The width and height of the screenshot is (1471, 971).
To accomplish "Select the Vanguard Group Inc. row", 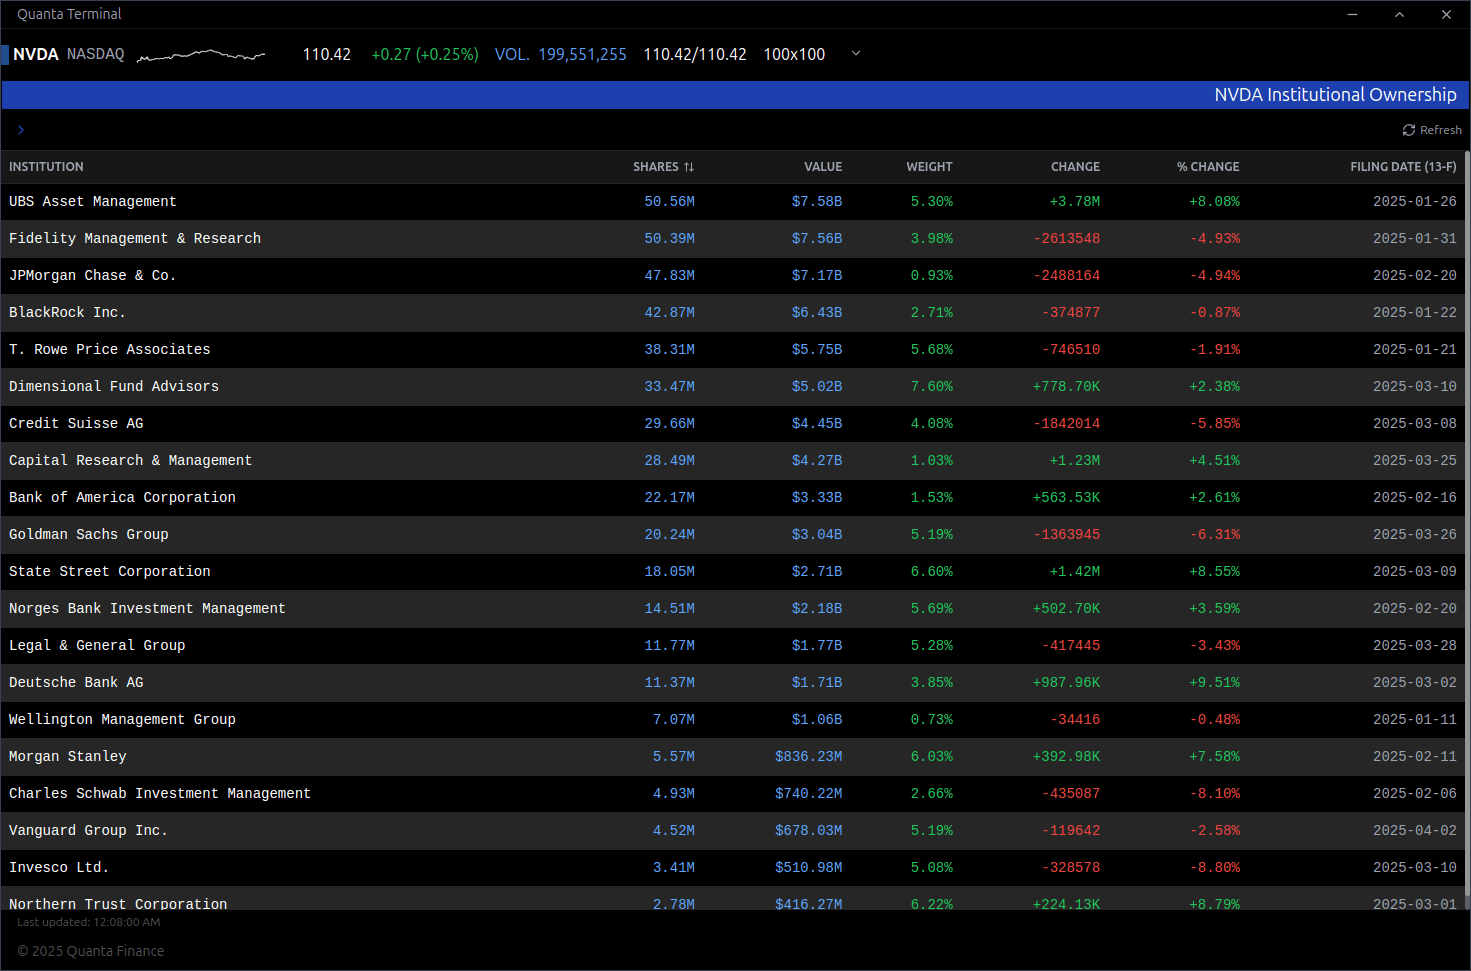I will pos(733,831).
